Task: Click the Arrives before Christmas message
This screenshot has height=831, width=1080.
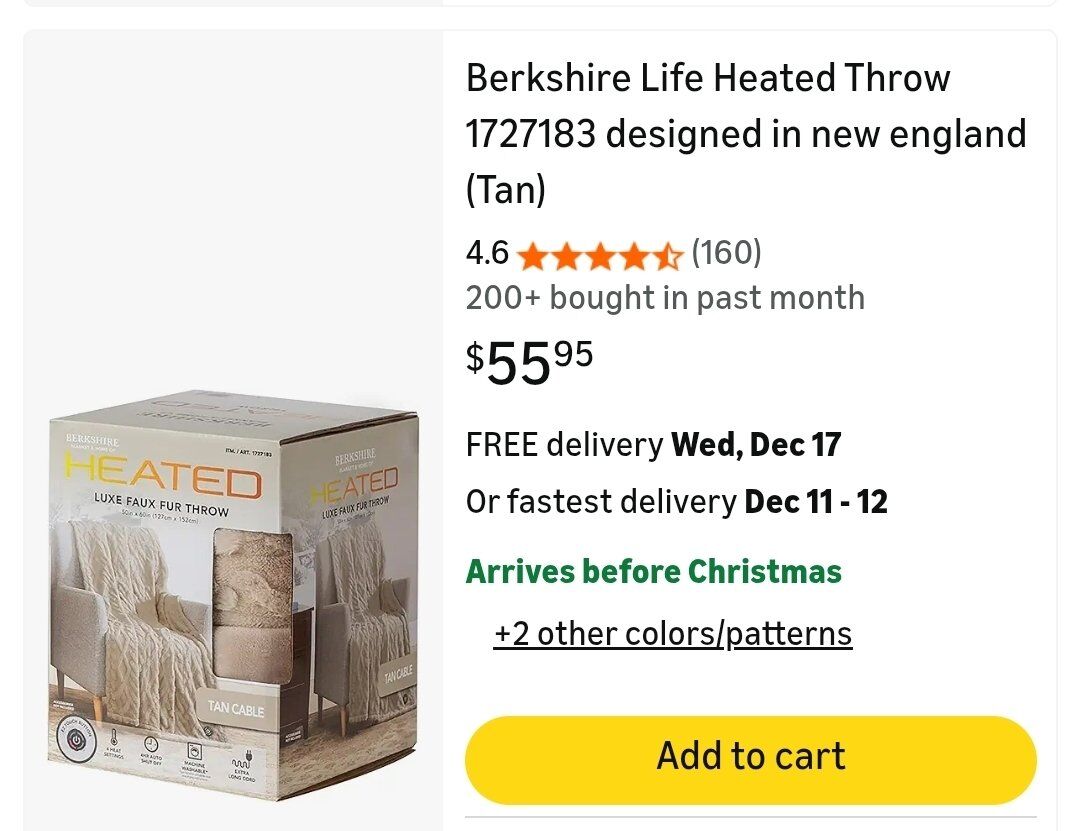Action: 653,572
